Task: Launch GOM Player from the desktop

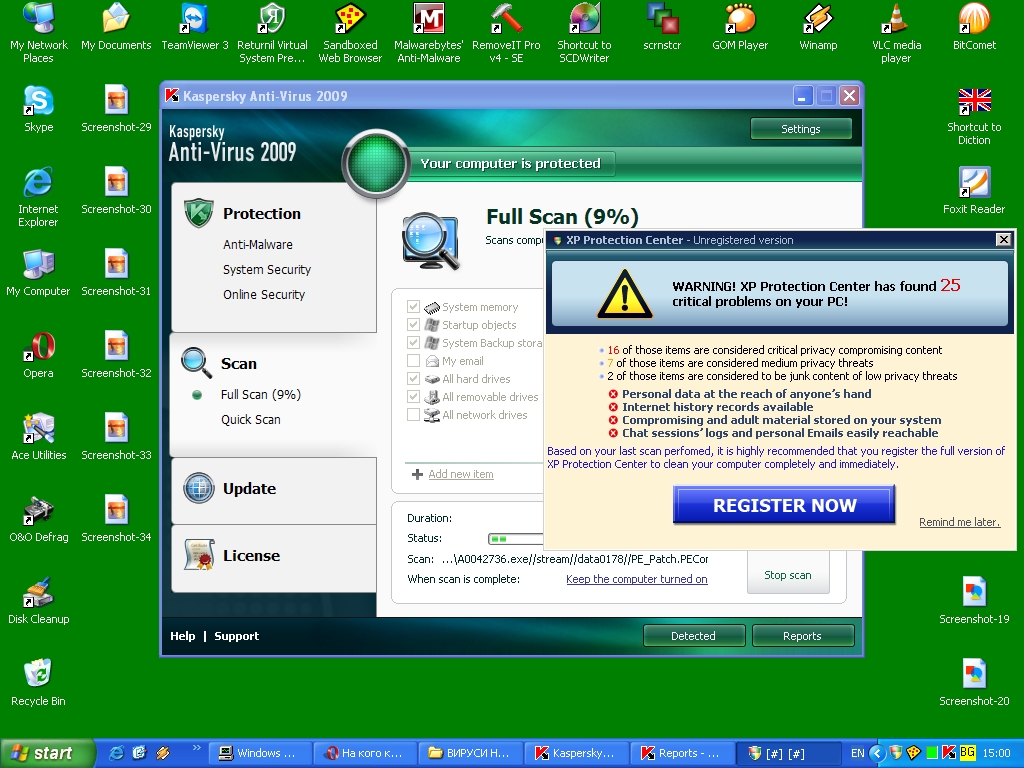Action: coord(740,27)
